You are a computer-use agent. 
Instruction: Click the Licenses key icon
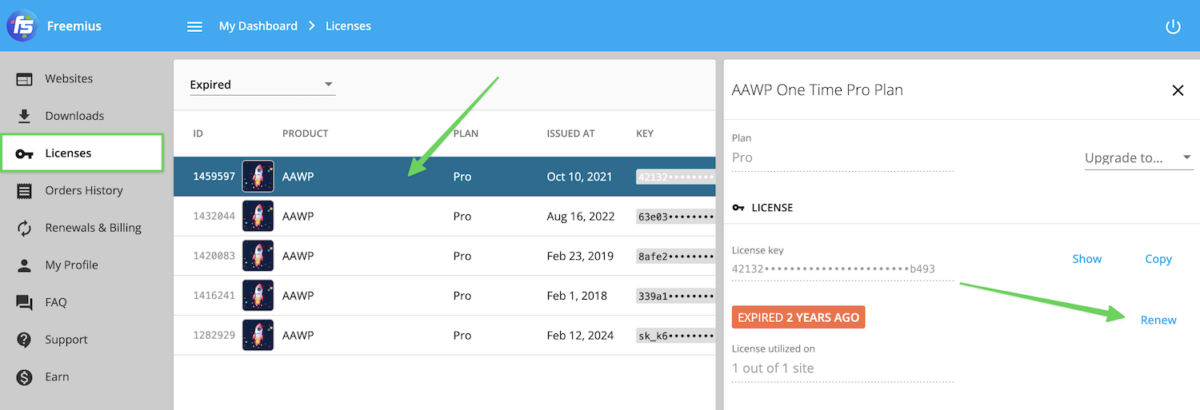(25, 153)
